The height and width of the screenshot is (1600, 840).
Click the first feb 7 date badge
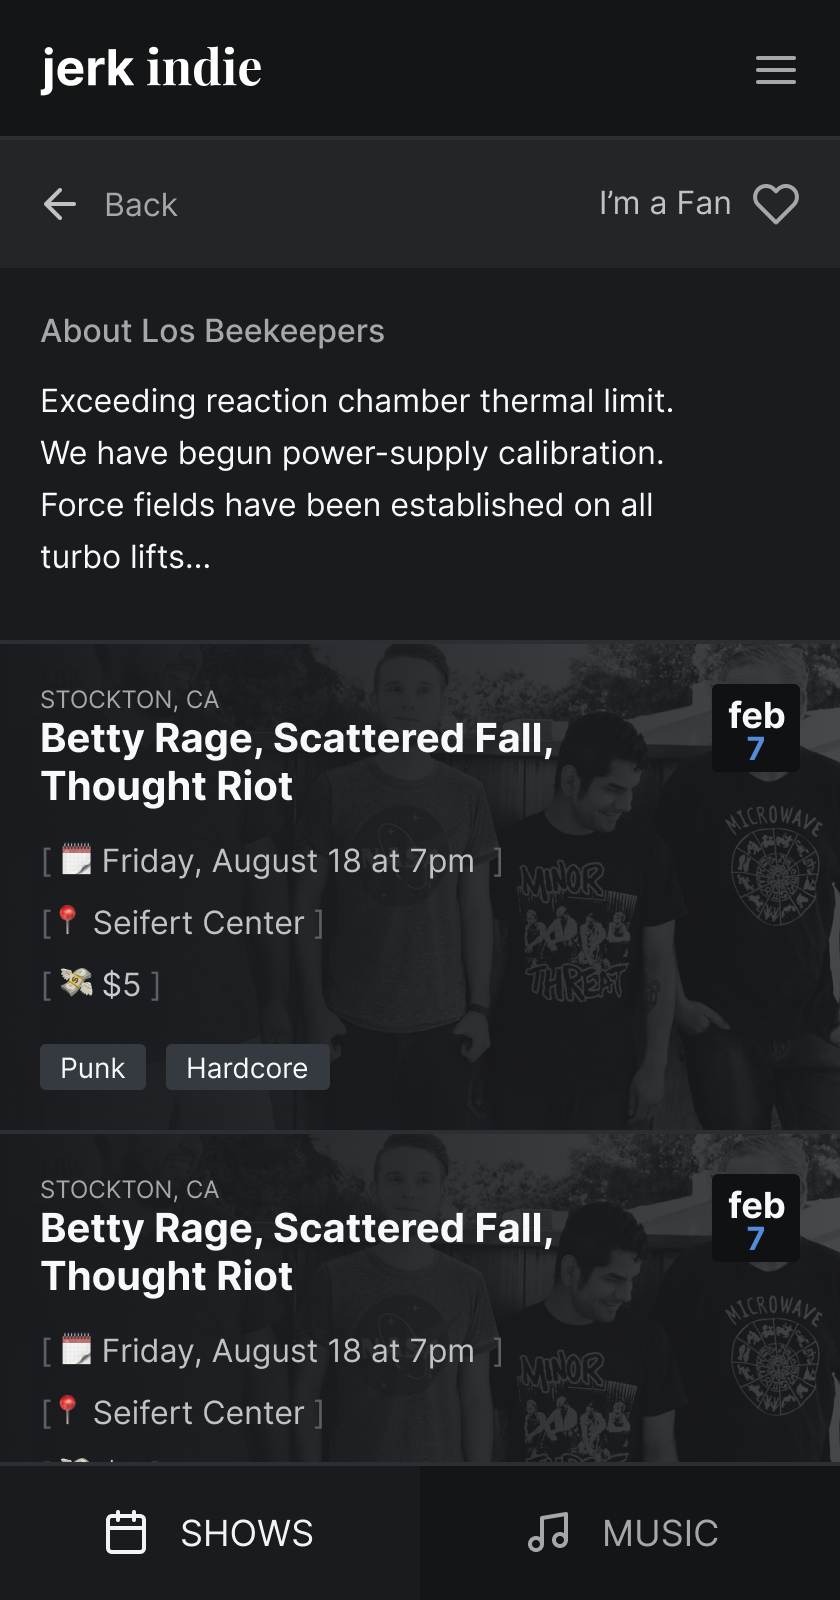[x=756, y=729]
